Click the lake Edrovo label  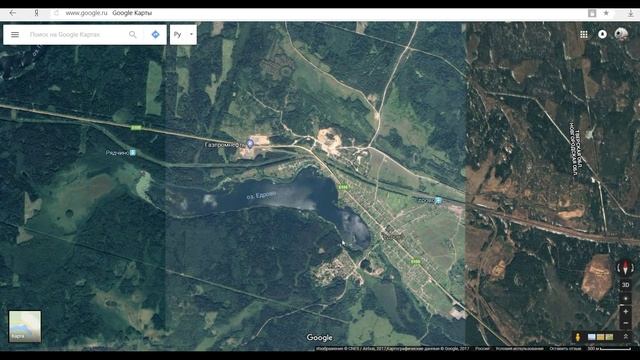261,195
